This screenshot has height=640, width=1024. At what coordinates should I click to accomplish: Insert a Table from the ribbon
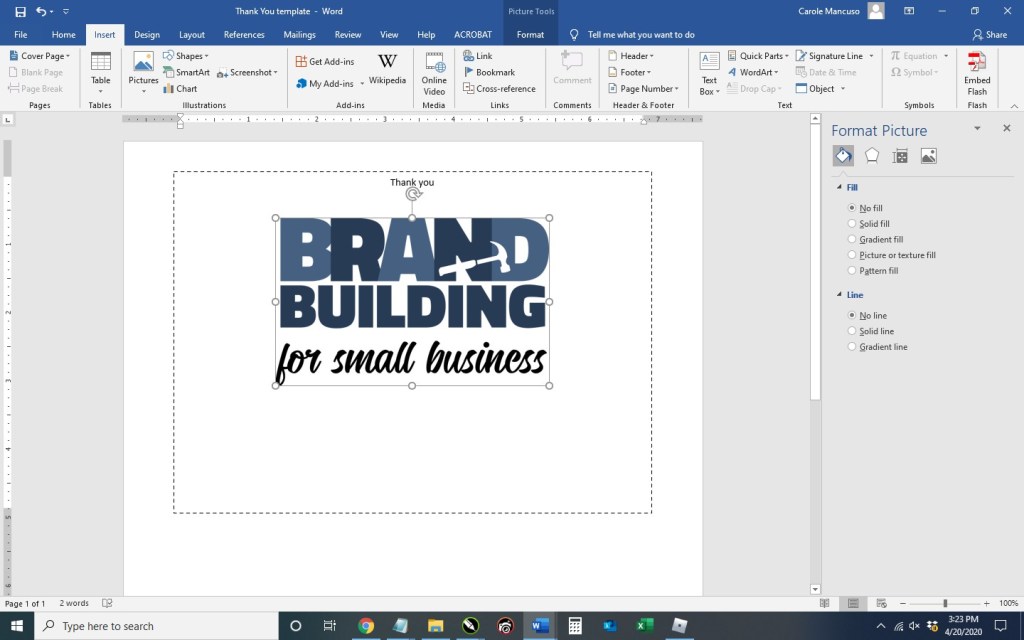tap(101, 68)
